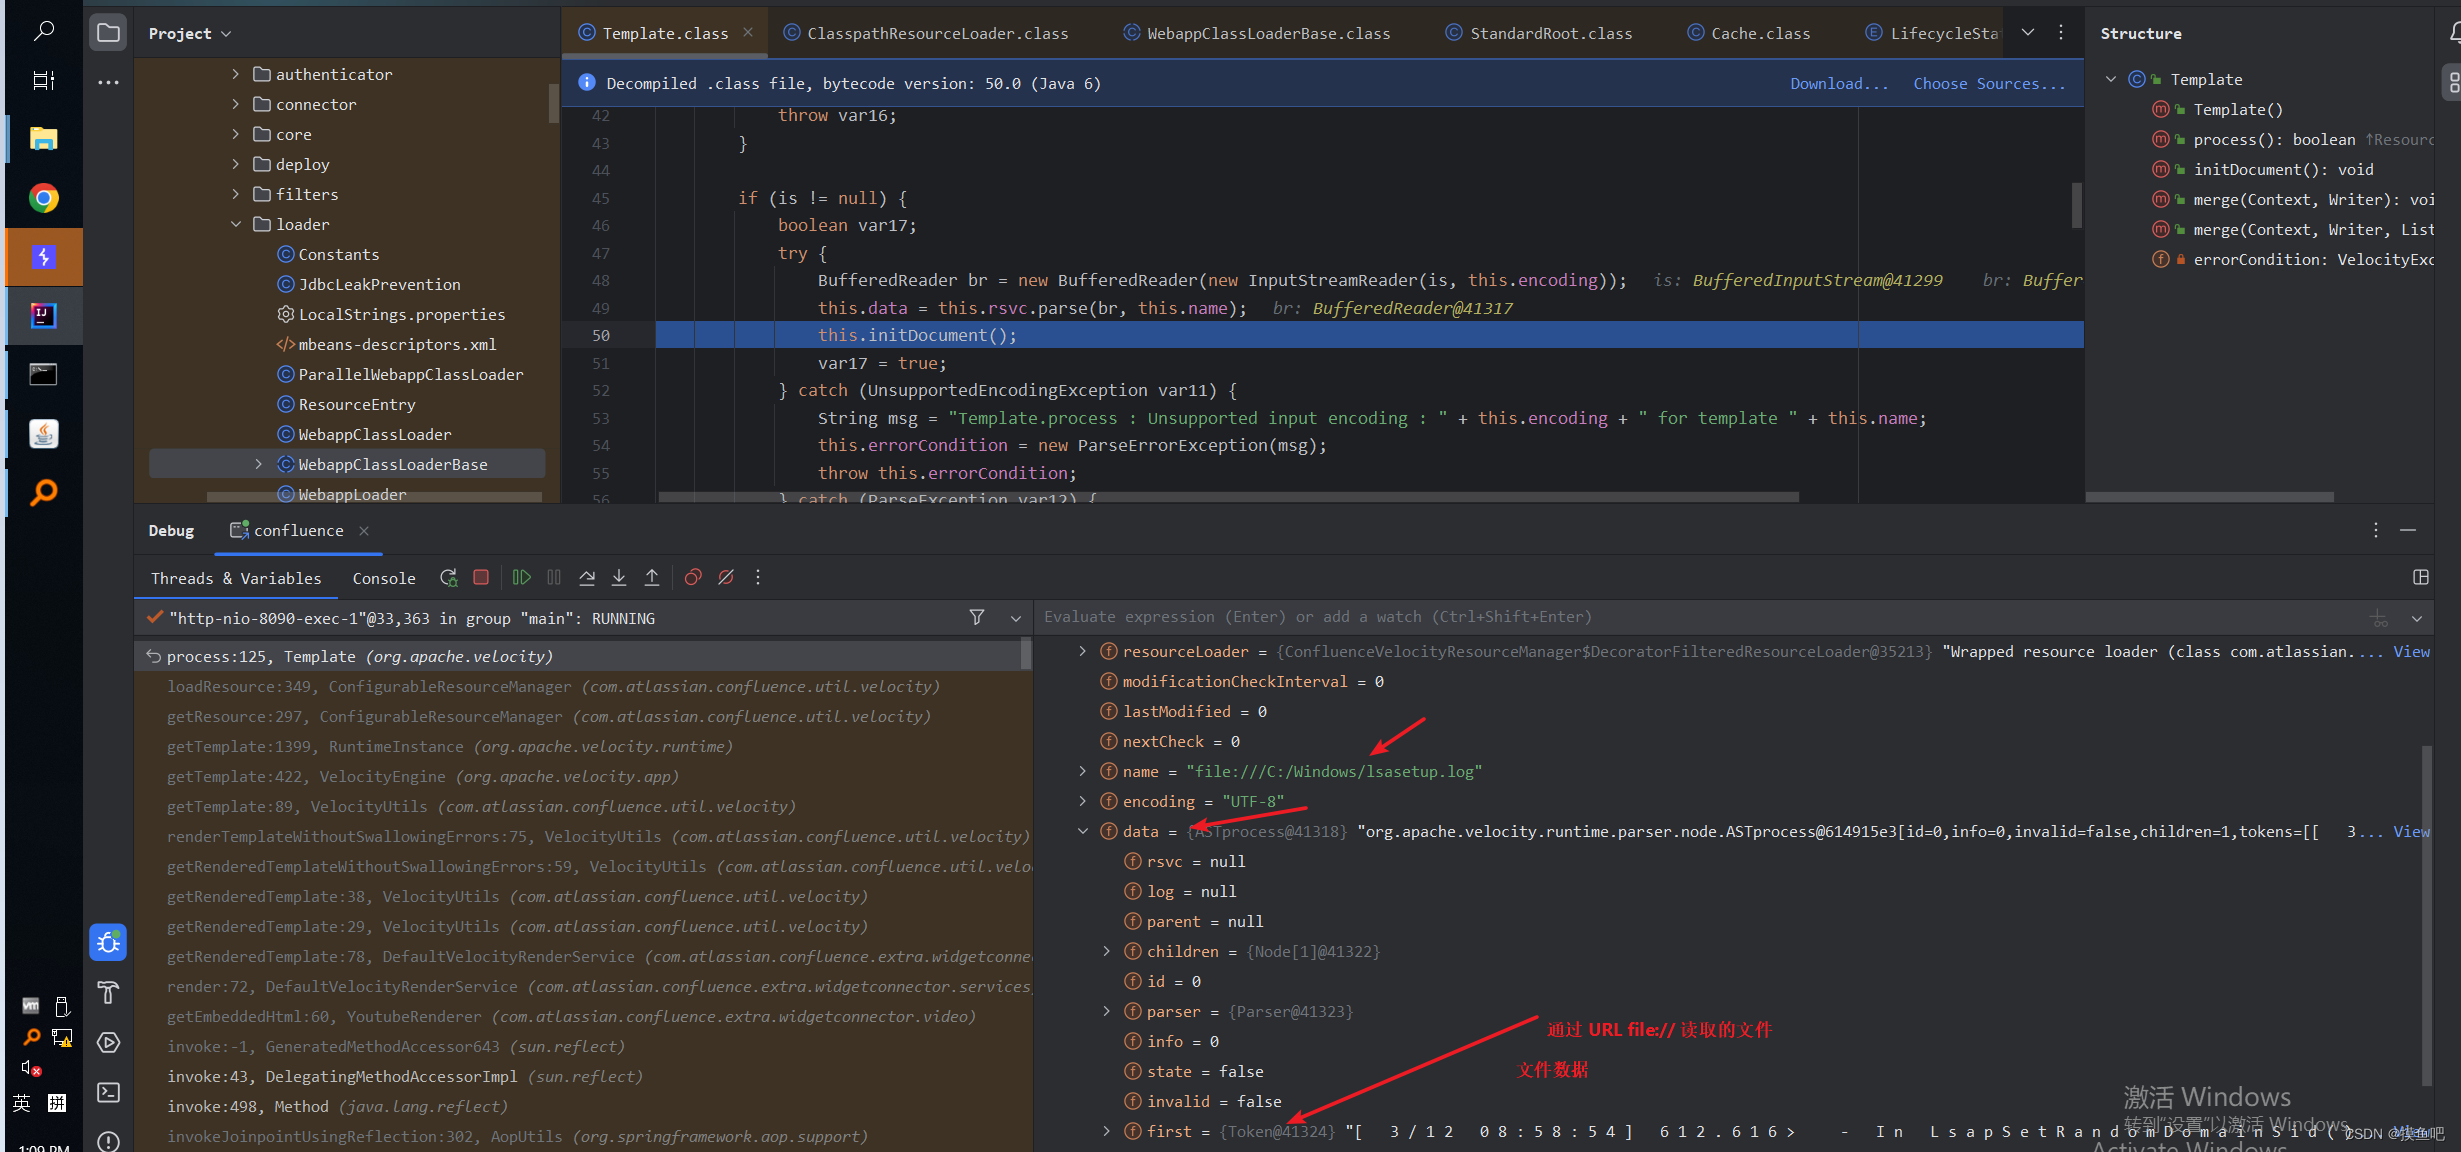Screen dimensions: 2461x1152
Task: Step over the current line
Action: pos(587,577)
